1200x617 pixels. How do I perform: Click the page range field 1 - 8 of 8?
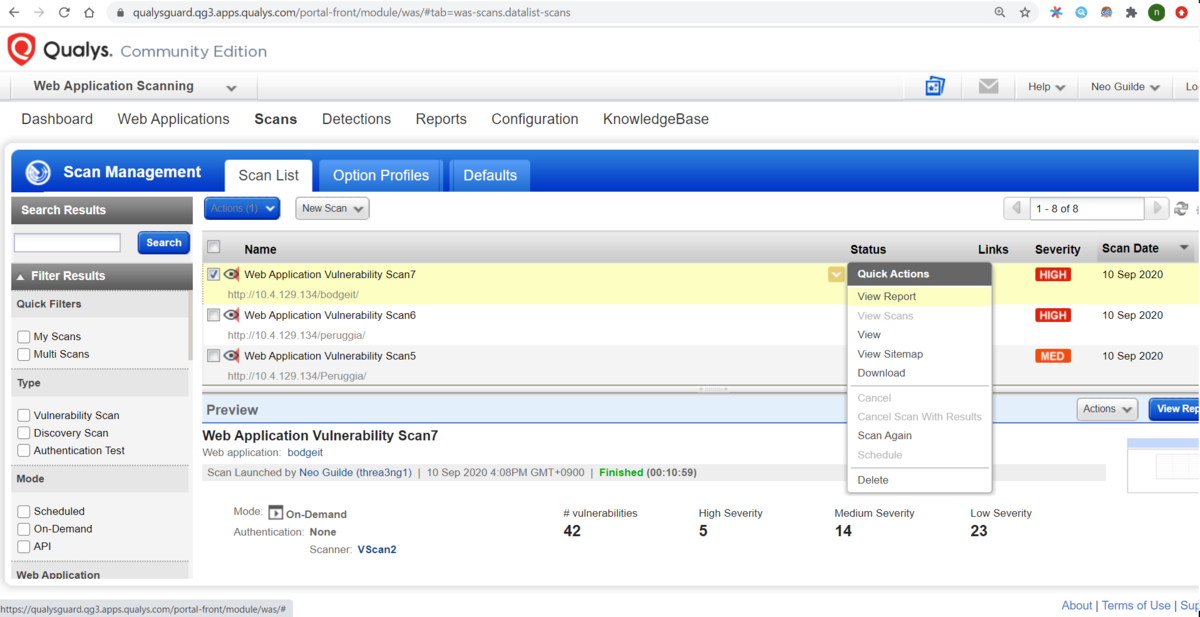[x=1086, y=208]
